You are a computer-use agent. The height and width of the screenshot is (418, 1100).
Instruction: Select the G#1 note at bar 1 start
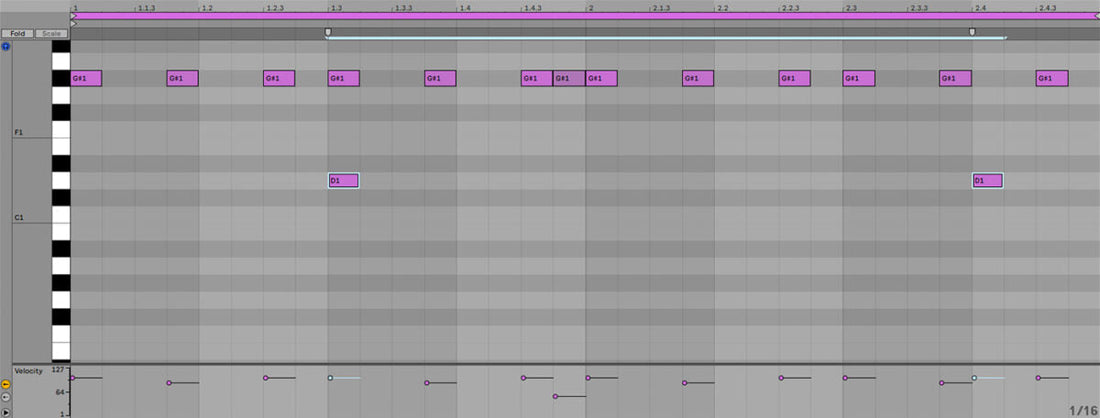point(86,78)
